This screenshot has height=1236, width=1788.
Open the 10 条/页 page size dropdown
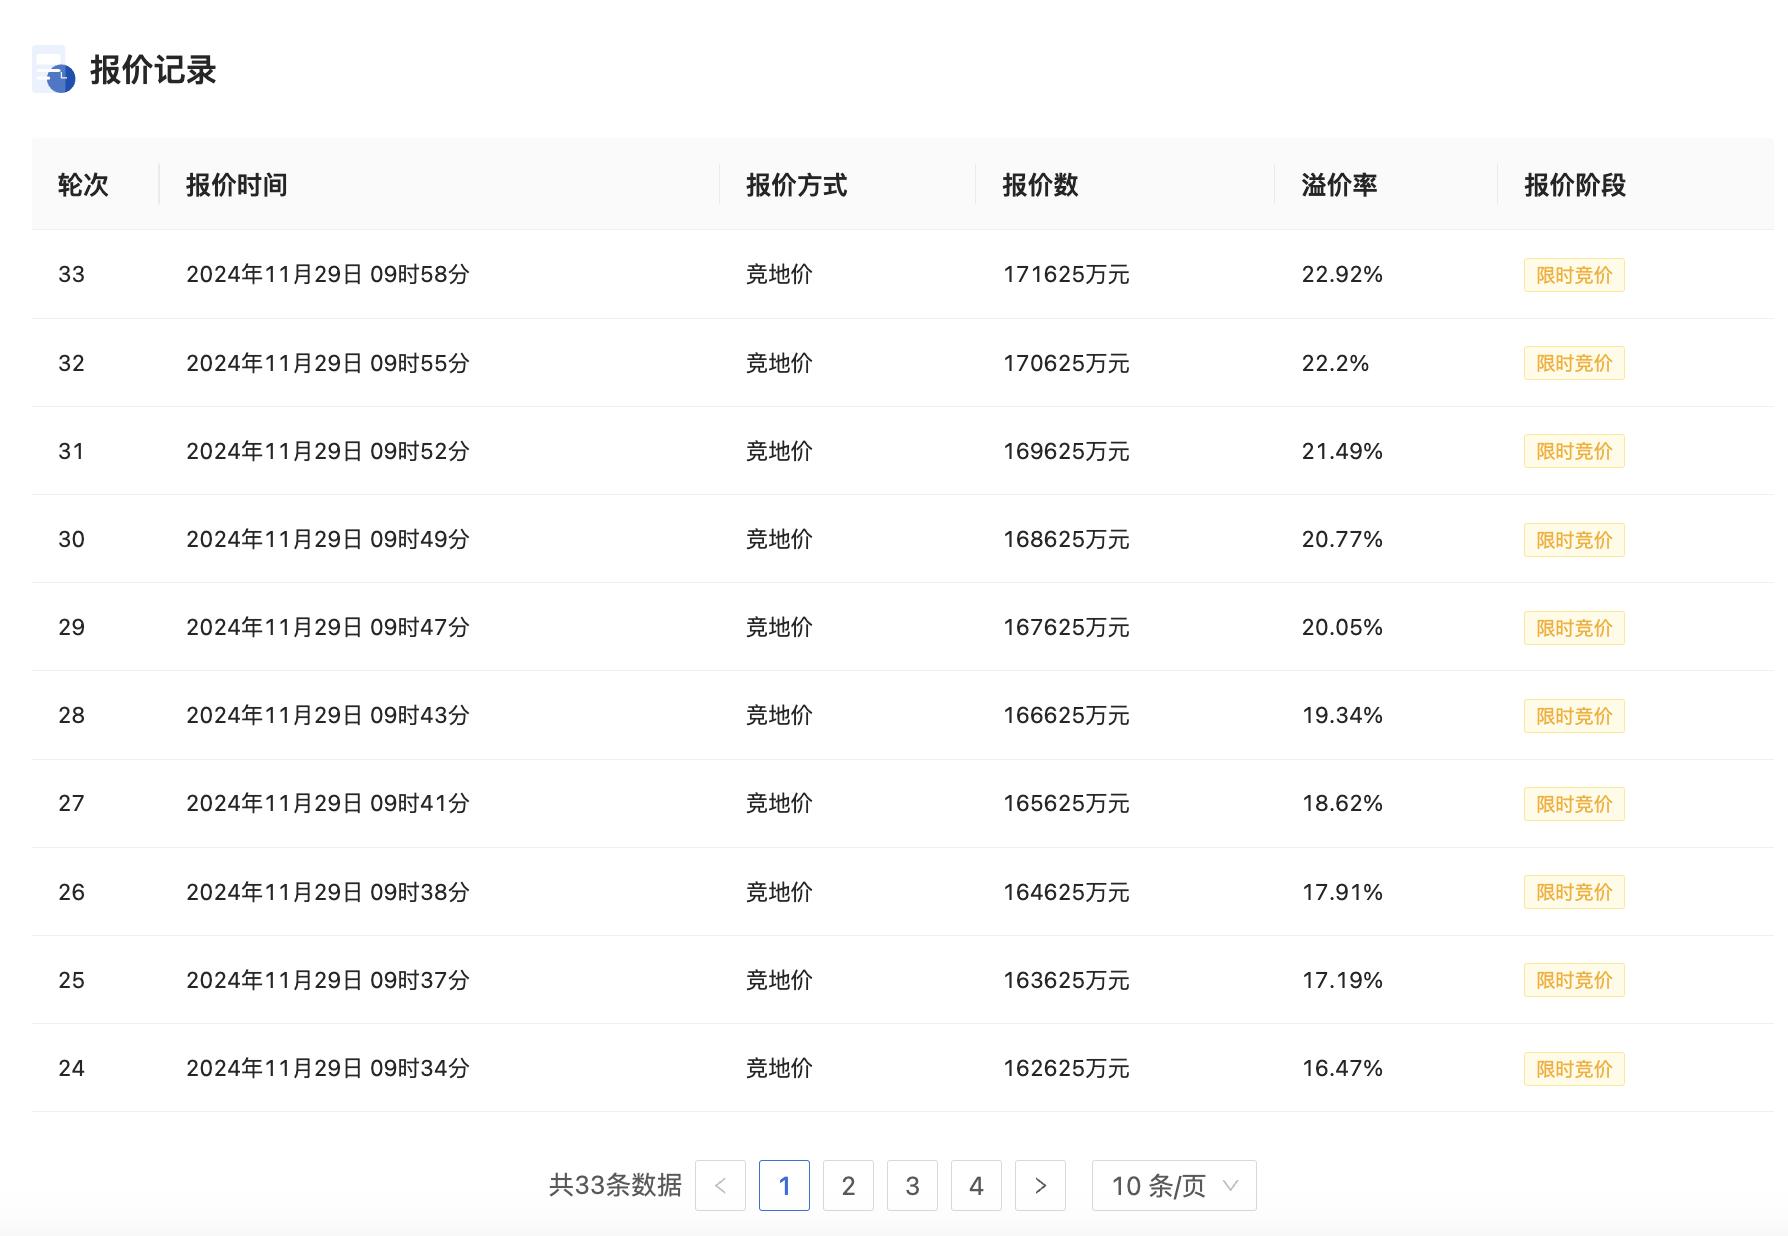point(1174,1185)
